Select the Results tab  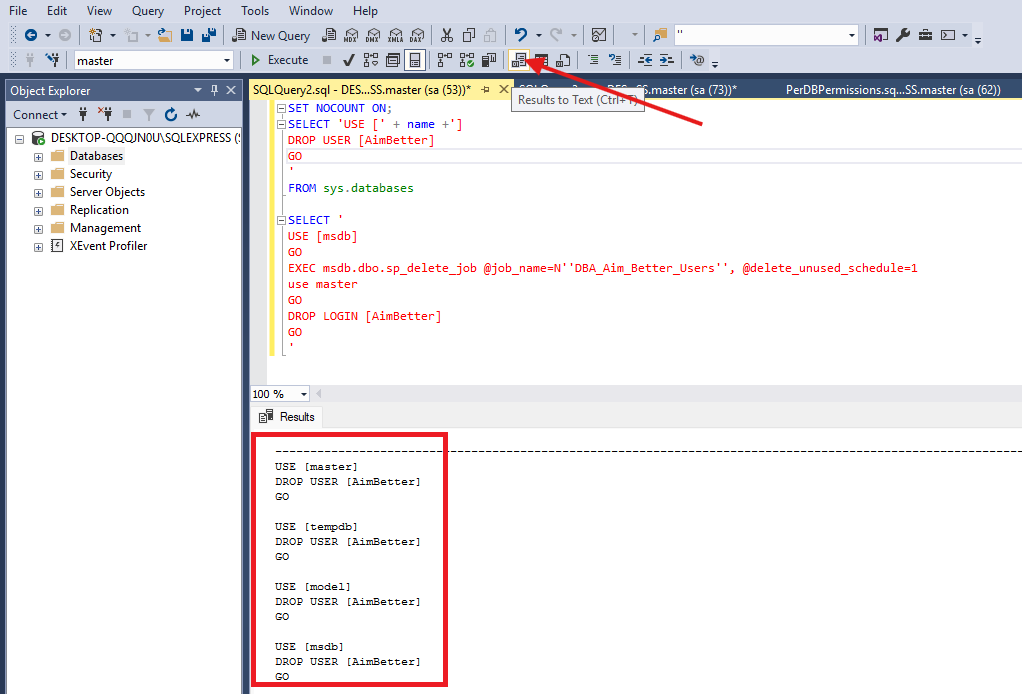pyautogui.click(x=287, y=417)
